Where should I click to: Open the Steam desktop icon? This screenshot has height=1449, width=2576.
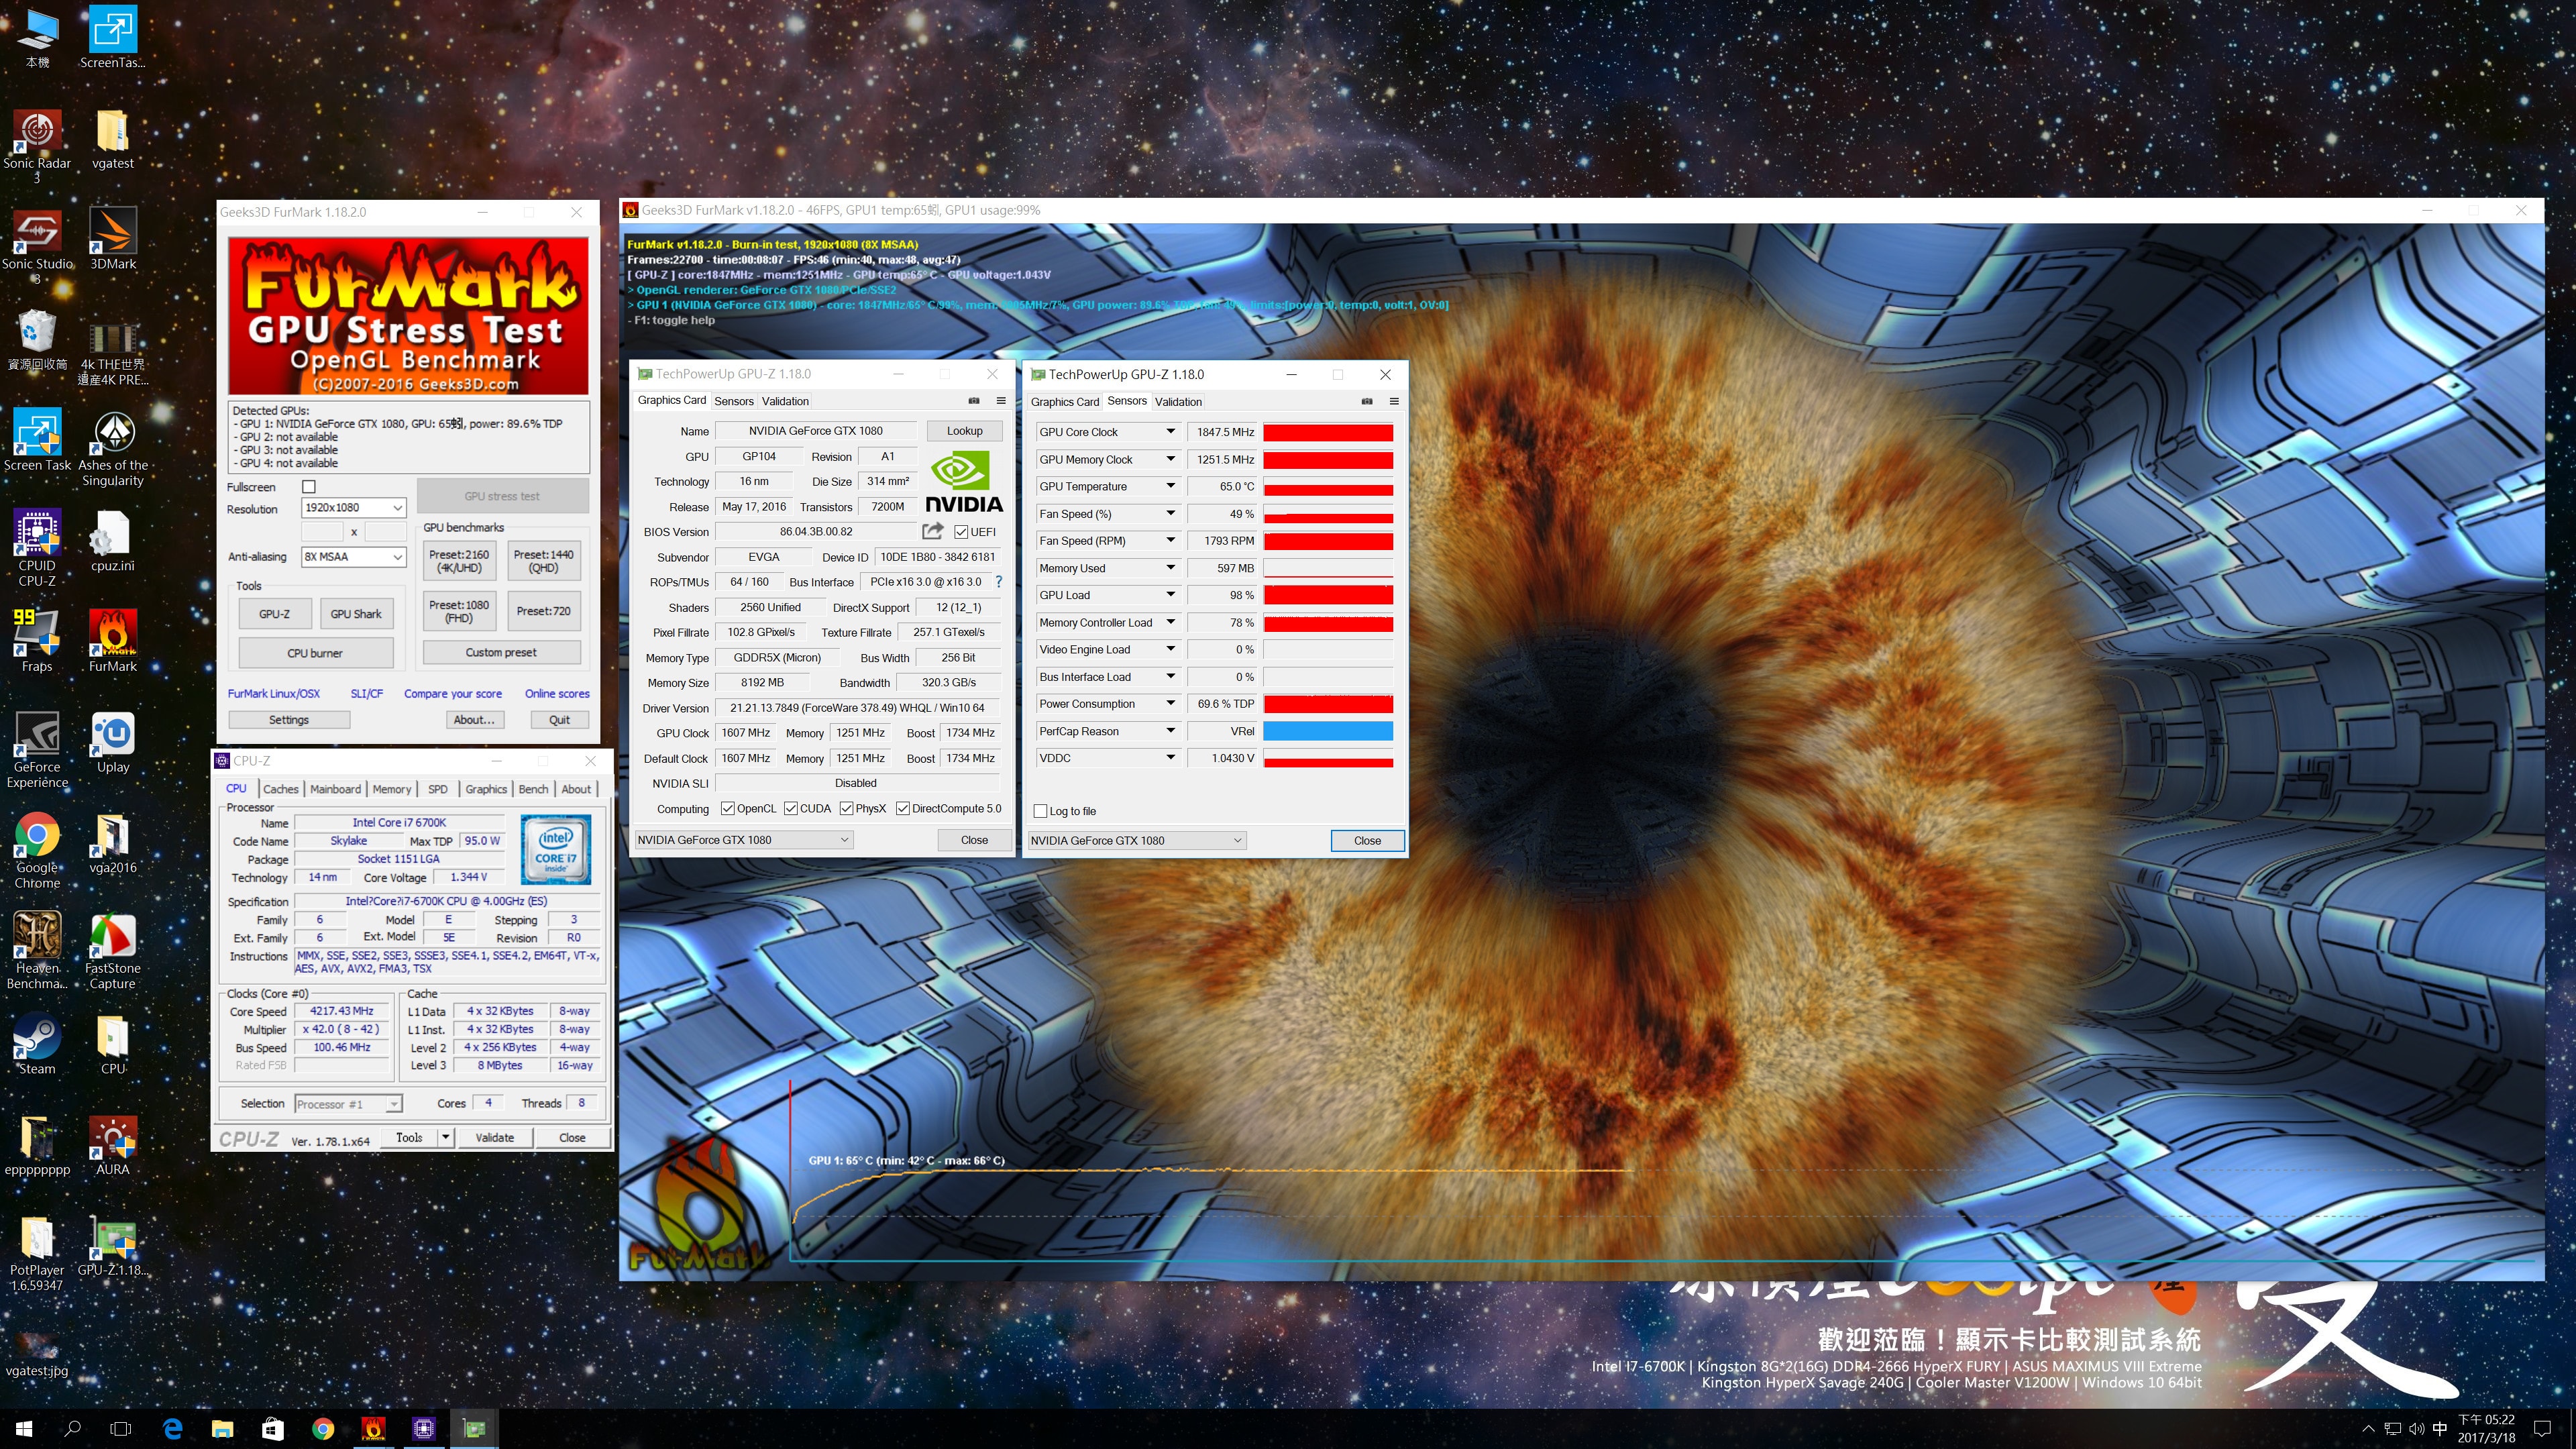(x=37, y=1044)
